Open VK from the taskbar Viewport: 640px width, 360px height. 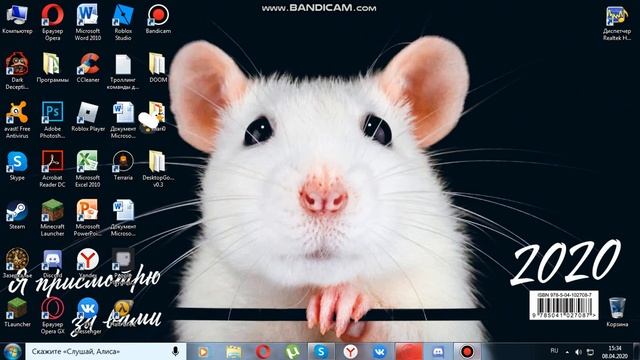380,351
